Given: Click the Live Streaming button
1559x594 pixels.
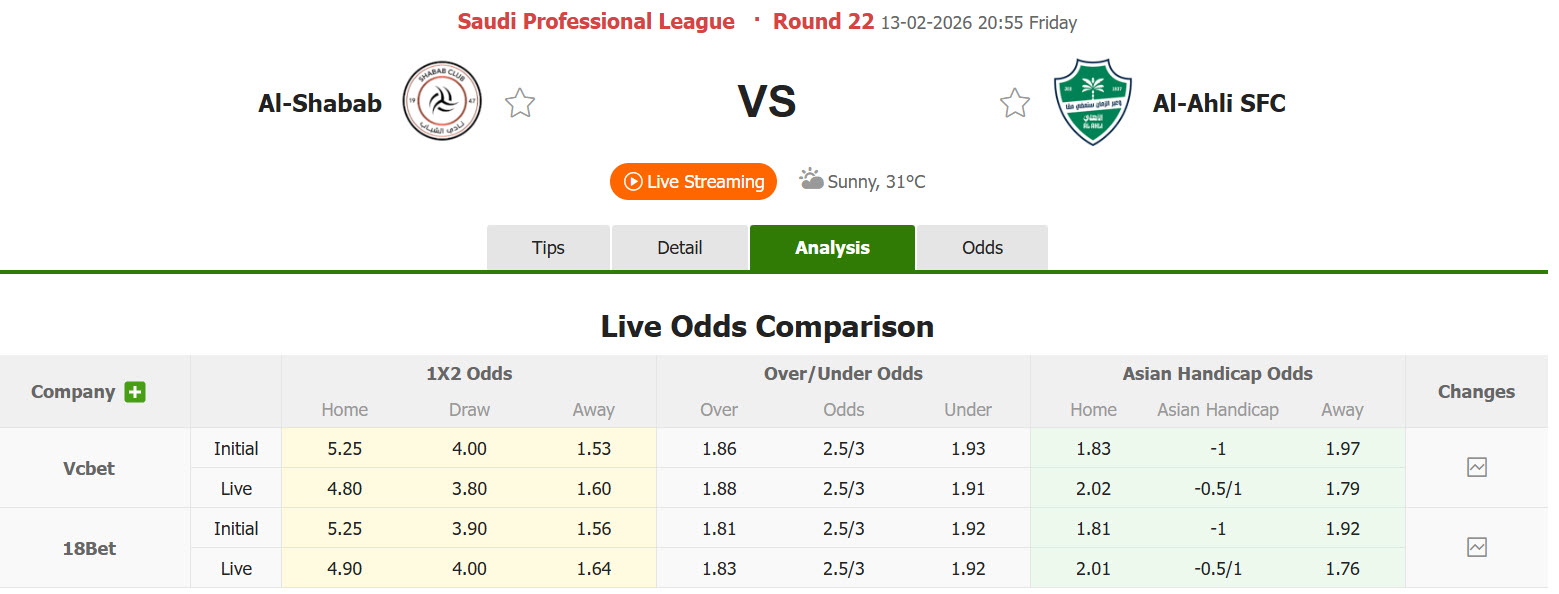Looking at the screenshot, I should [693, 181].
